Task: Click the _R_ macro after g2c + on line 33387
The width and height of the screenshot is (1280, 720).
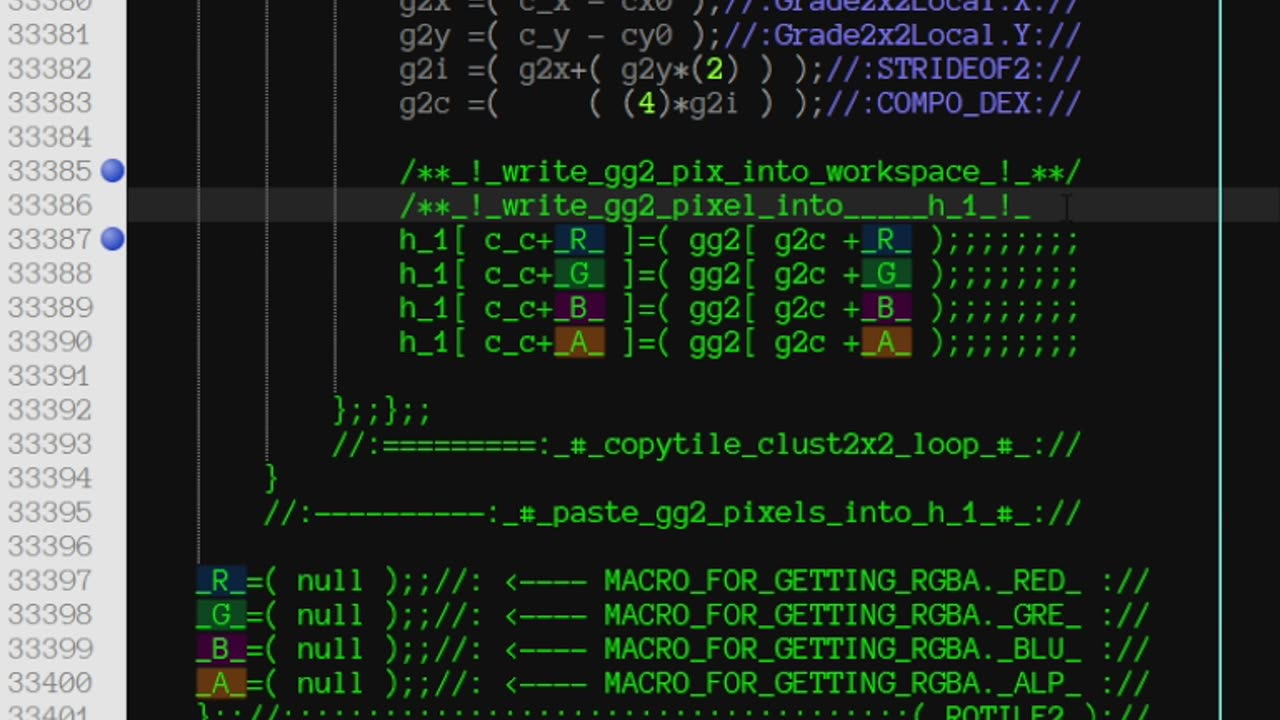Action: [886, 240]
